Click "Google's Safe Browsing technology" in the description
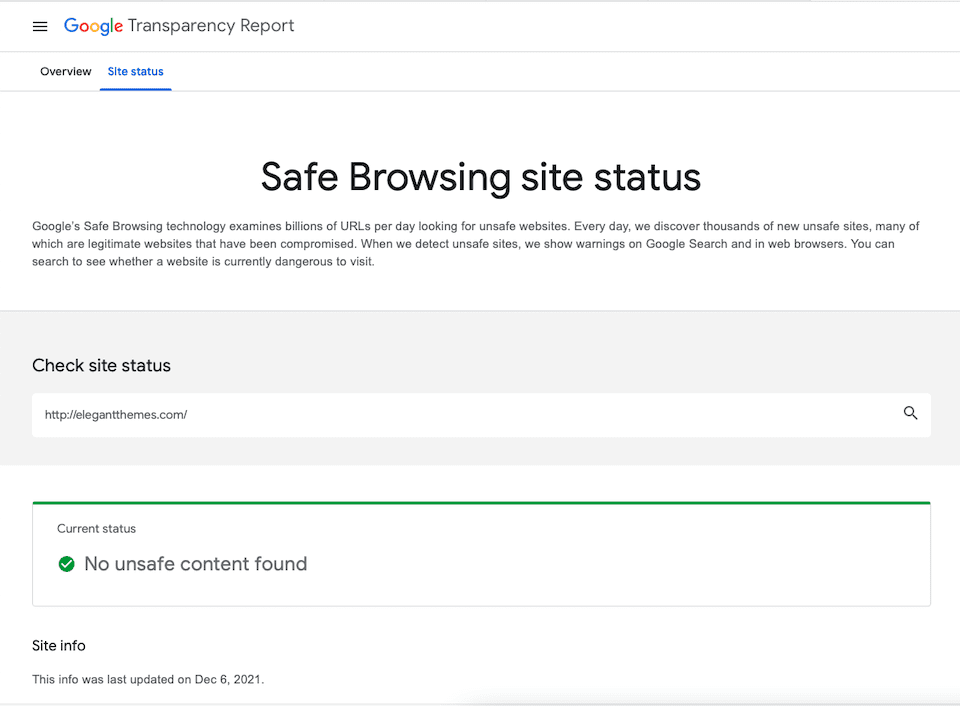The width and height of the screenshot is (960, 706). 130,227
